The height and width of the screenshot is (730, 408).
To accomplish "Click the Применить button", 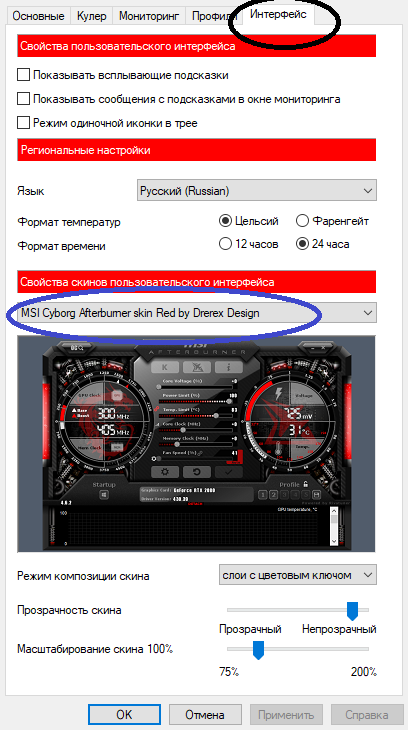I will point(286,715).
